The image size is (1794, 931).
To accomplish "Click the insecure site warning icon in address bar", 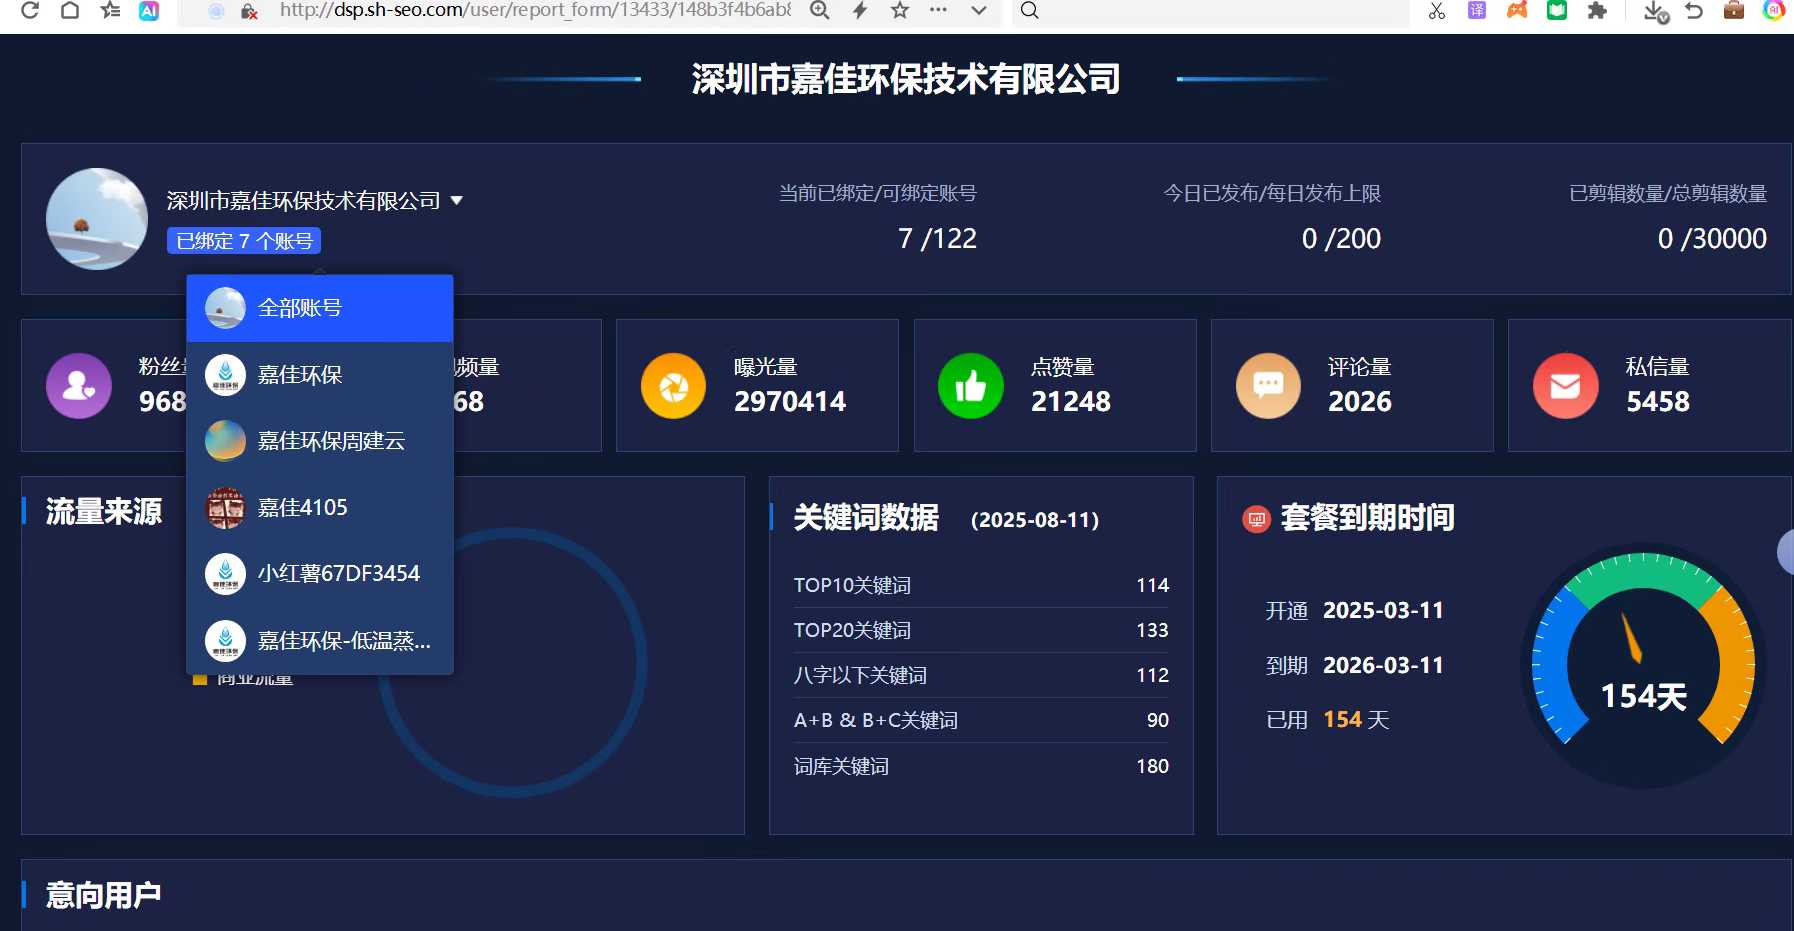I will click(x=250, y=11).
